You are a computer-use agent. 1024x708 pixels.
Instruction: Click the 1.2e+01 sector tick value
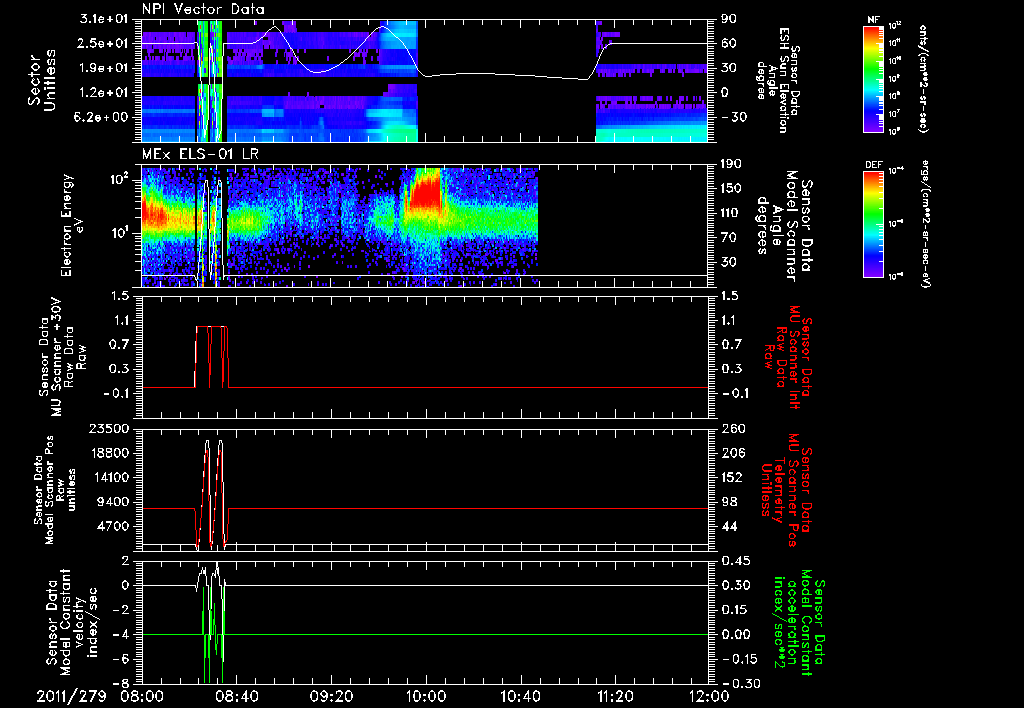click(x=102, y=93)
